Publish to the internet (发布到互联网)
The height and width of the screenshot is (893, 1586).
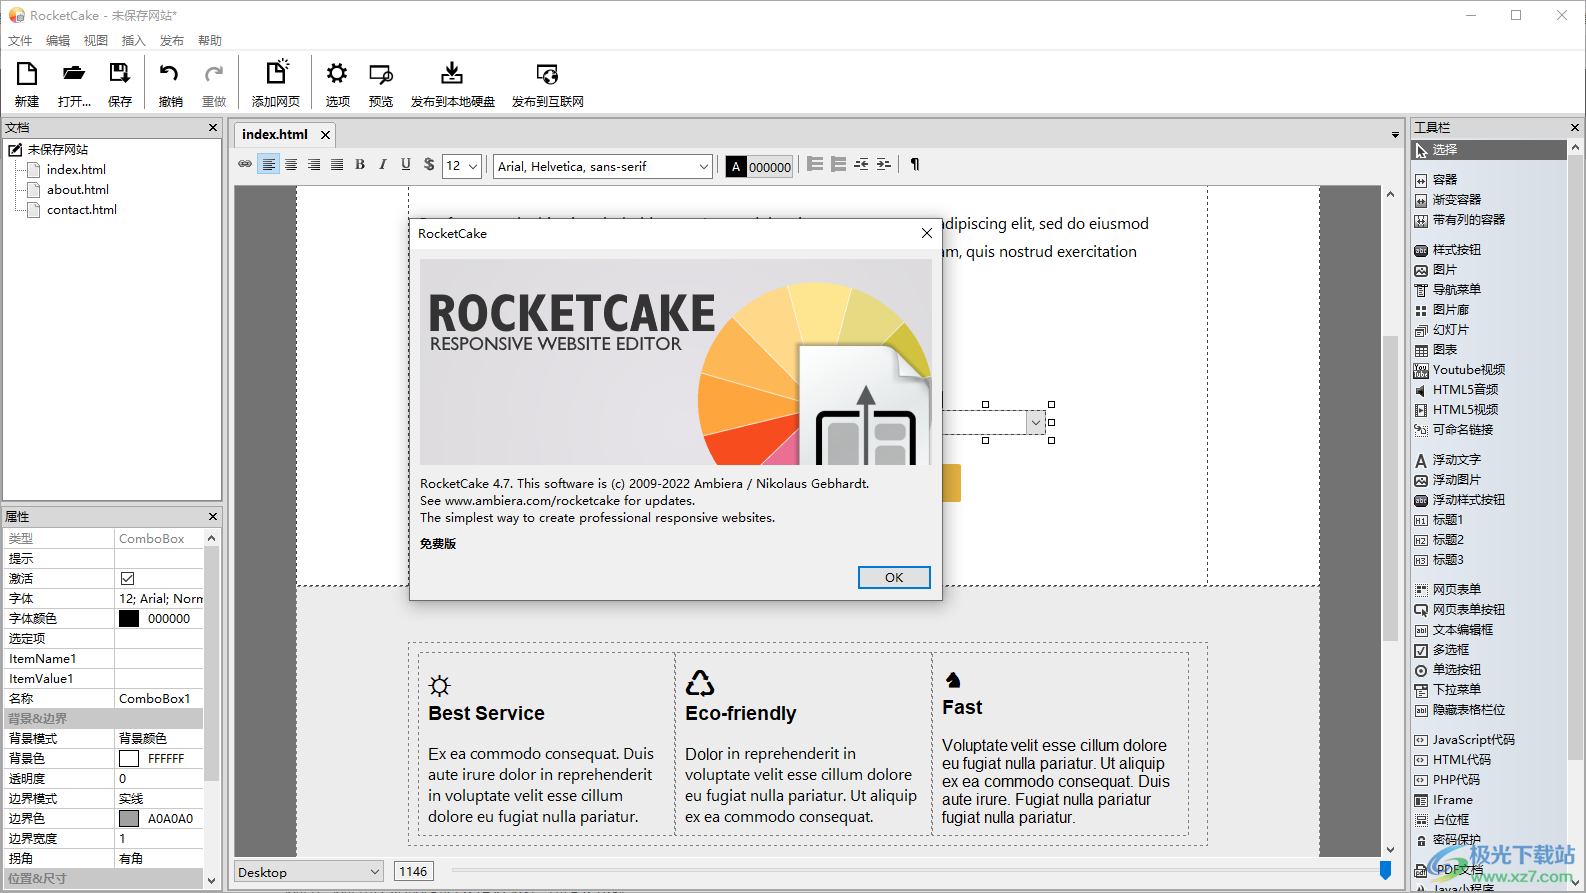click(547, 84)
